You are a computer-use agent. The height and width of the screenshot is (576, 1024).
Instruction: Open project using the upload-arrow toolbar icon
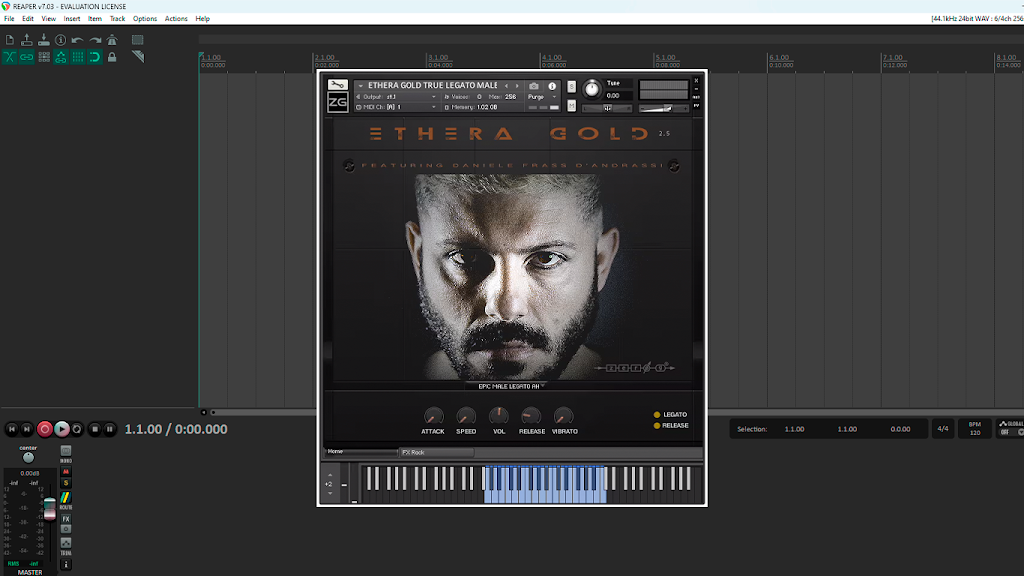[27, 40]
